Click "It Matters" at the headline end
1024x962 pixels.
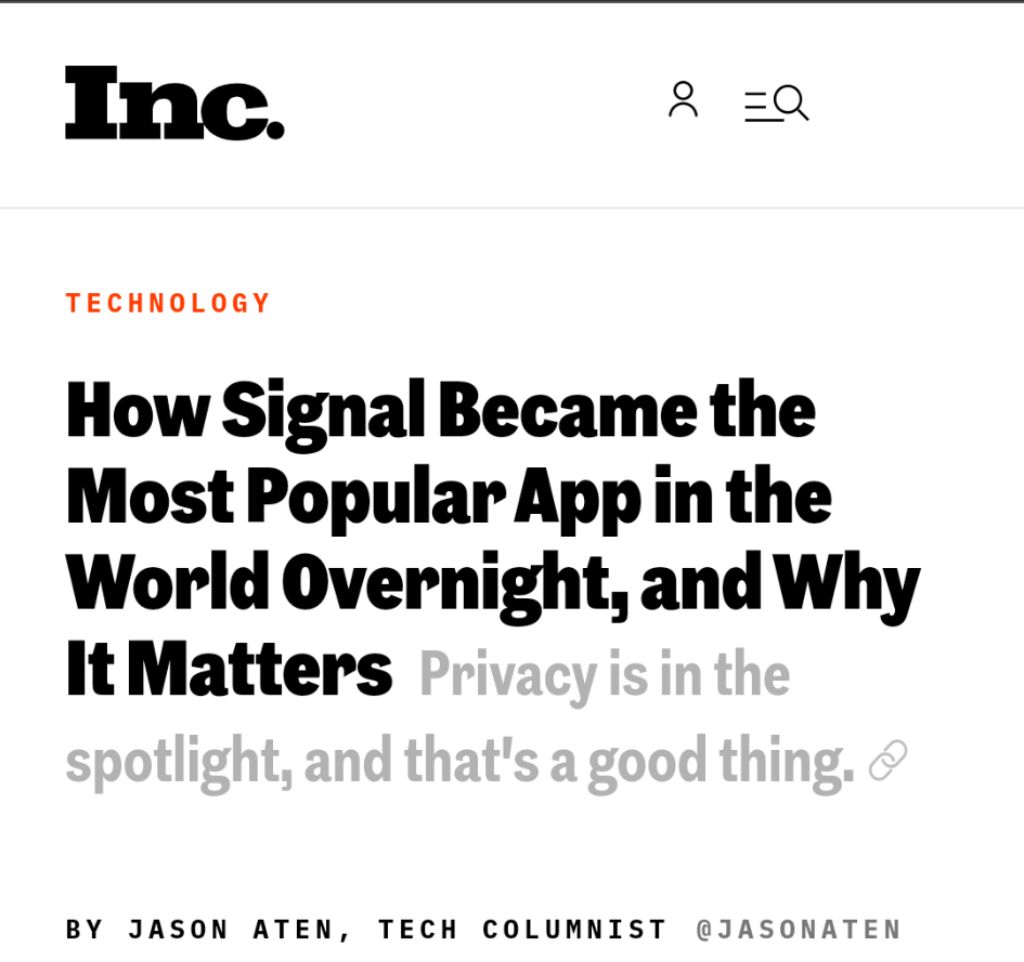(x=229, y=670)
